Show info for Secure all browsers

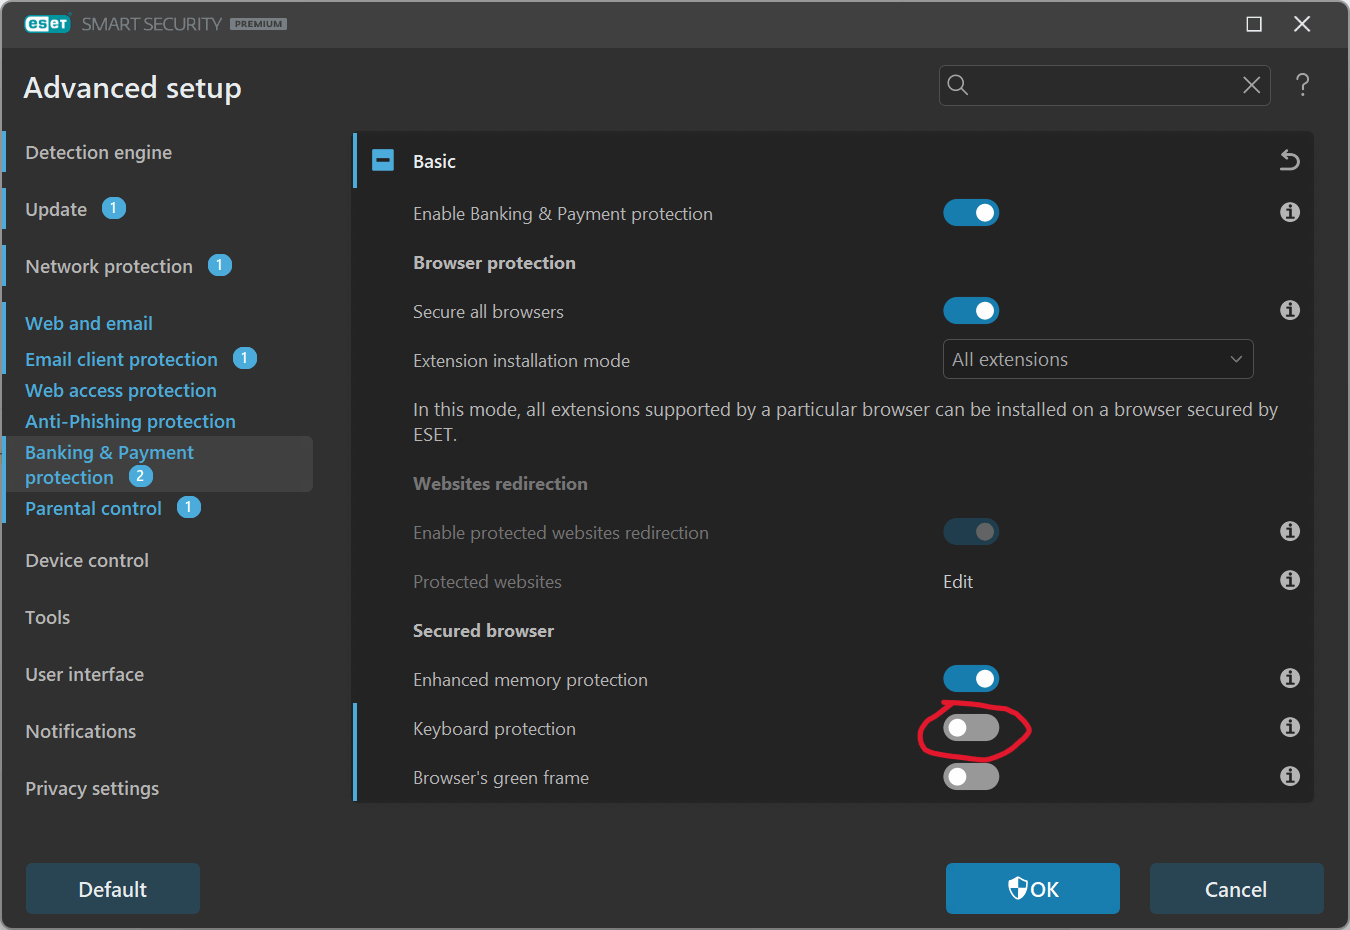[x=1290, y=310]
